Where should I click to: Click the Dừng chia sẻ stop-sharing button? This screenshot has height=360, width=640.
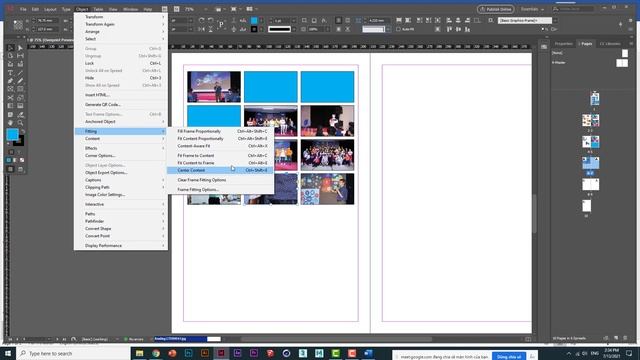tap(509, 357)
